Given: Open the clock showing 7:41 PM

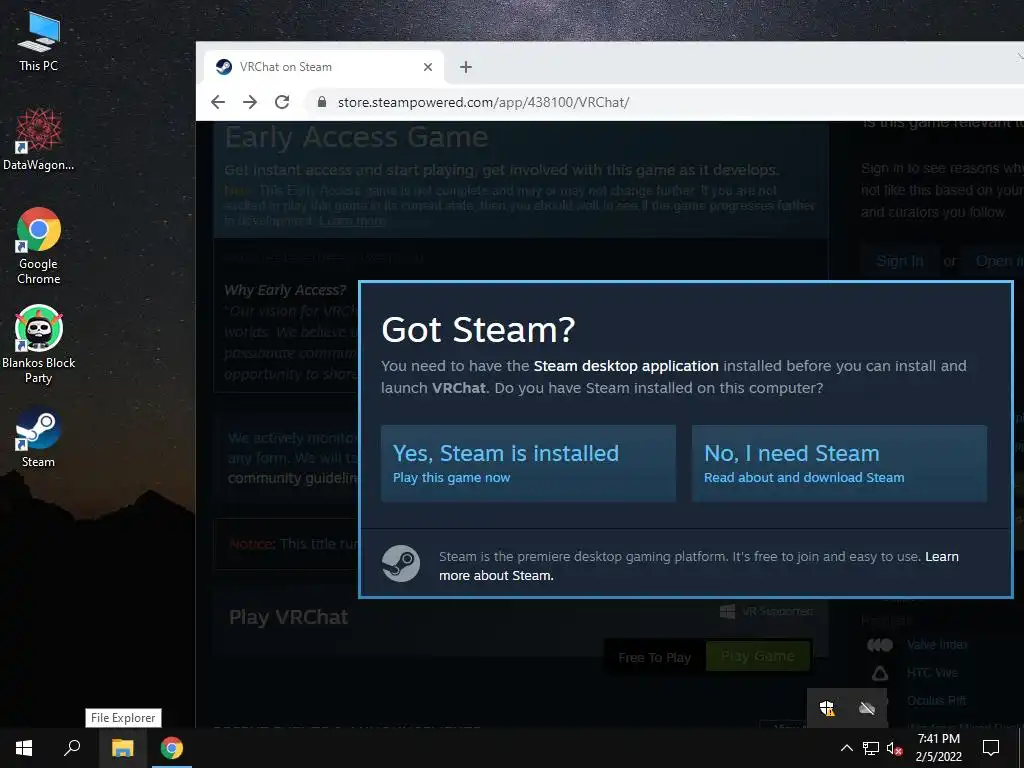Looking at the screenshot, I should pos(938,748).
